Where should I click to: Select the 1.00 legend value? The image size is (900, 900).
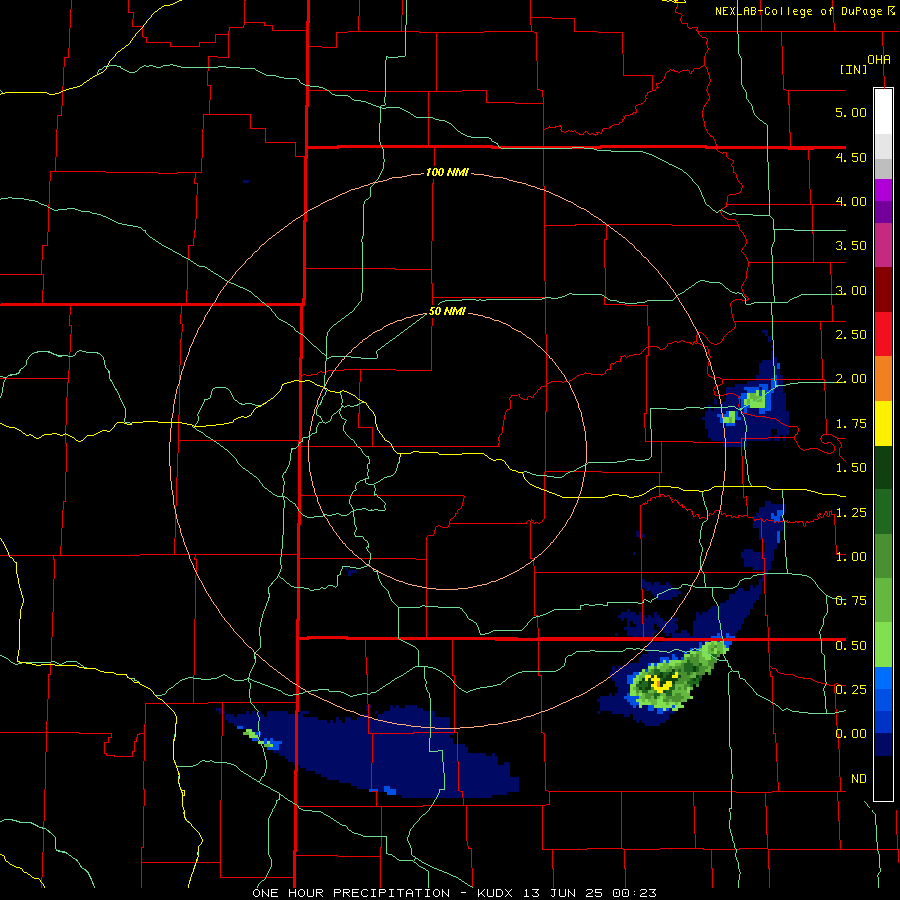click(851, 557)
